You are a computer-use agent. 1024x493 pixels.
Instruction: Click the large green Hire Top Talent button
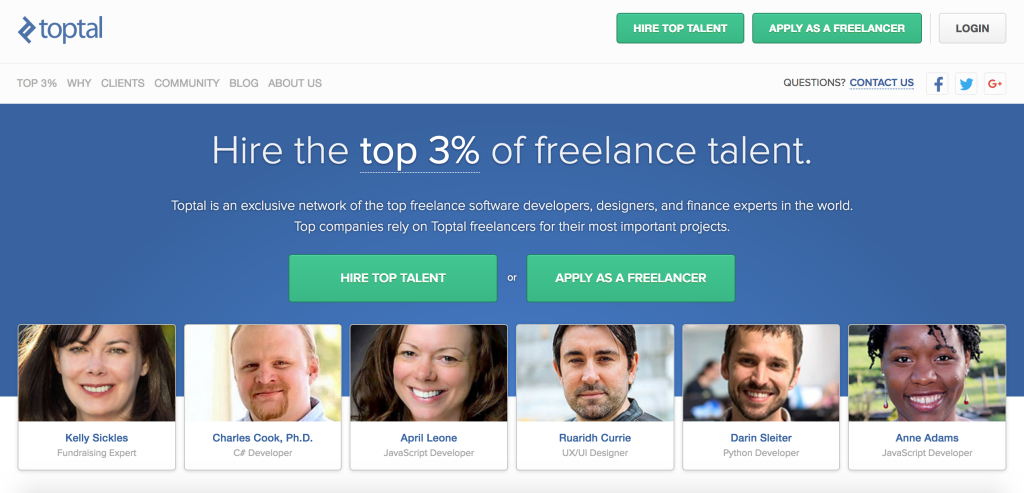click(393, 278)
